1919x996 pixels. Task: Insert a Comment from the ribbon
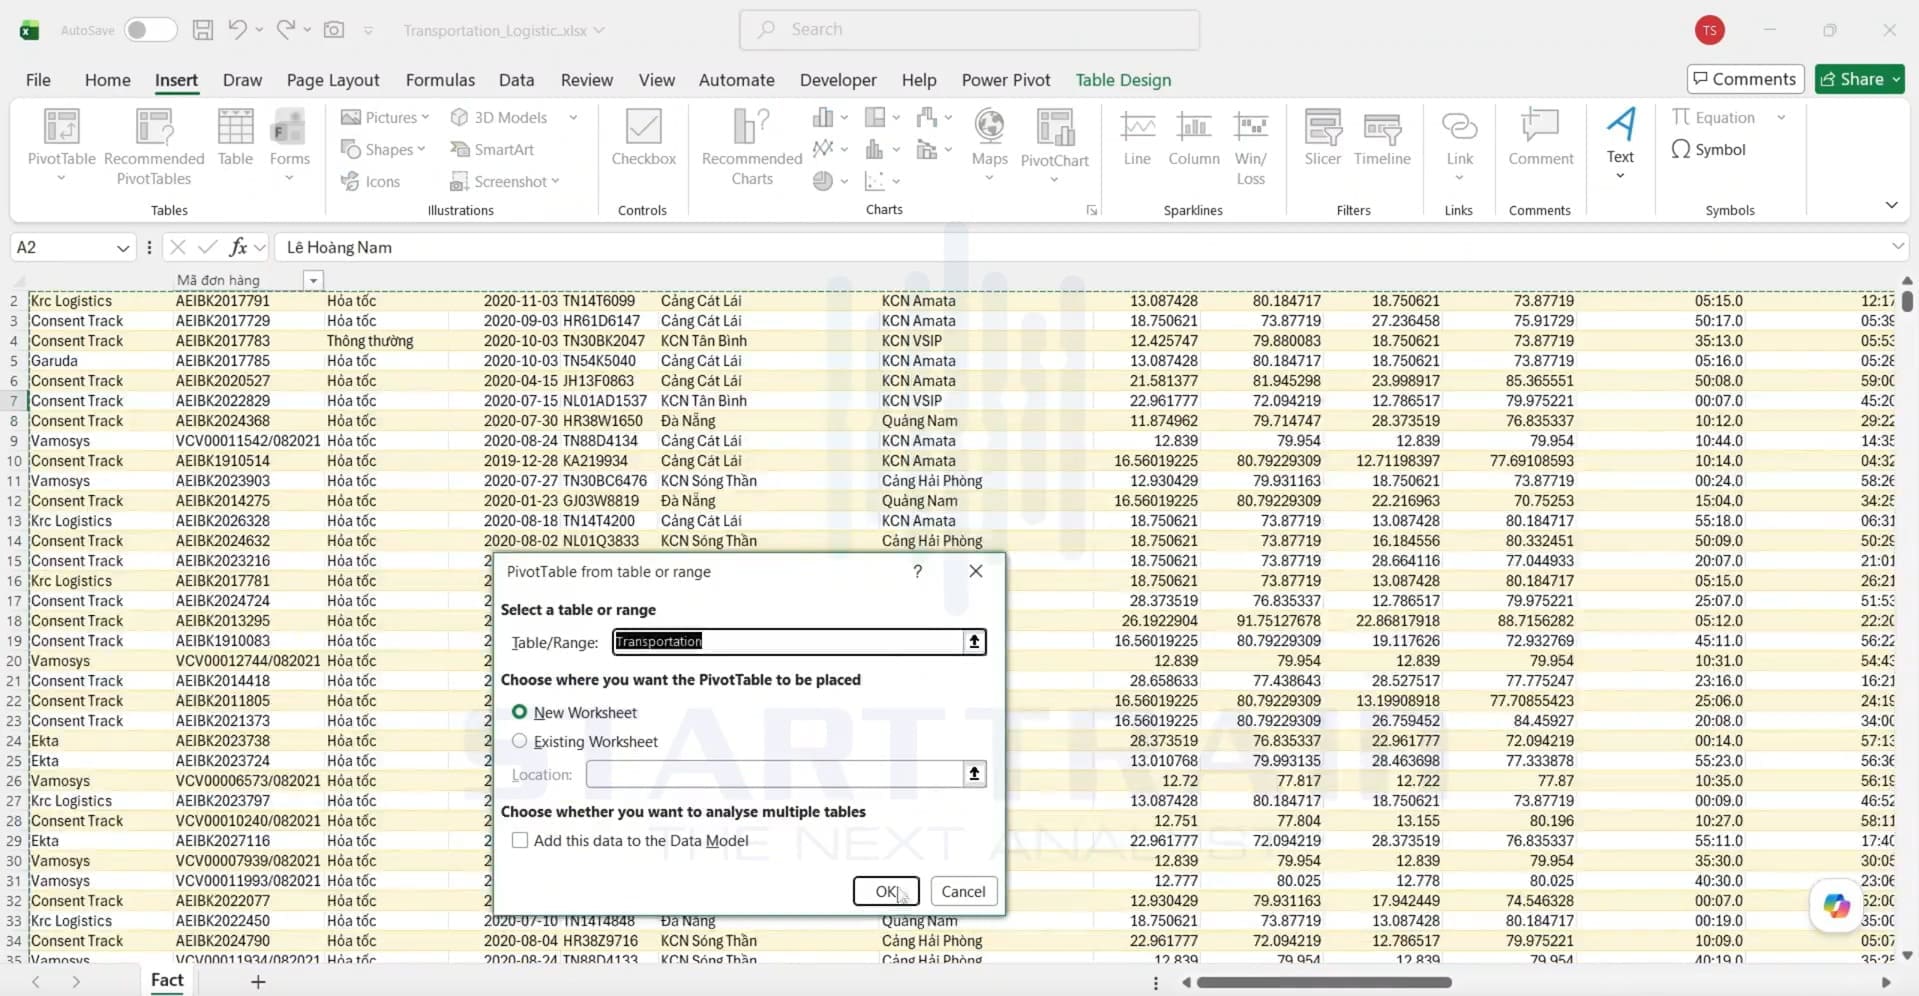1540,138
